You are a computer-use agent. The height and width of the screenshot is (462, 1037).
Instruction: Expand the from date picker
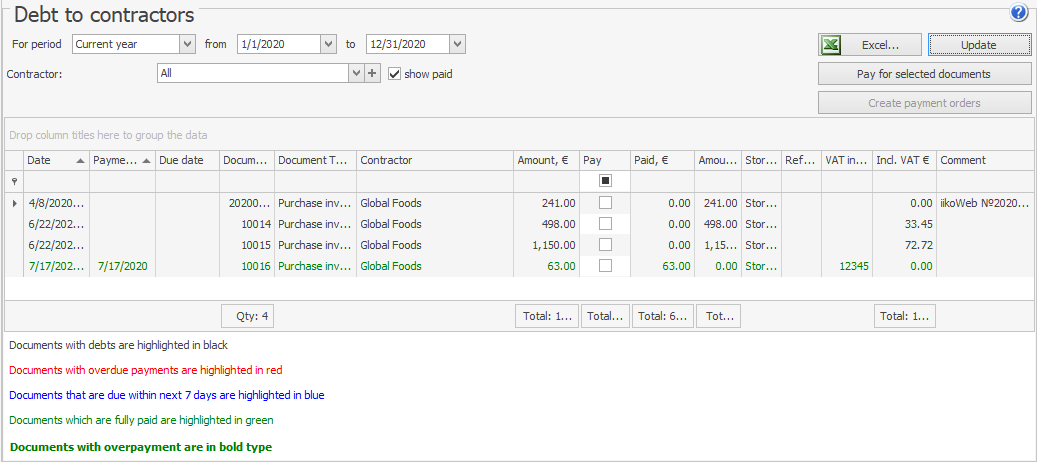pos(328,44)
